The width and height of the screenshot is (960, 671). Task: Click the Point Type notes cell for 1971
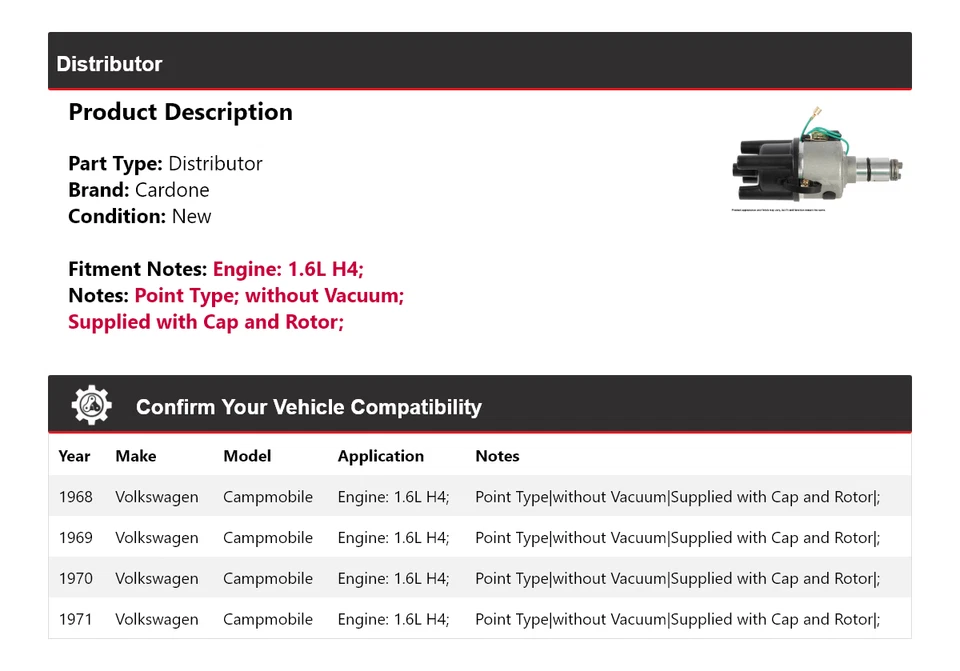(x=678, y=620)
